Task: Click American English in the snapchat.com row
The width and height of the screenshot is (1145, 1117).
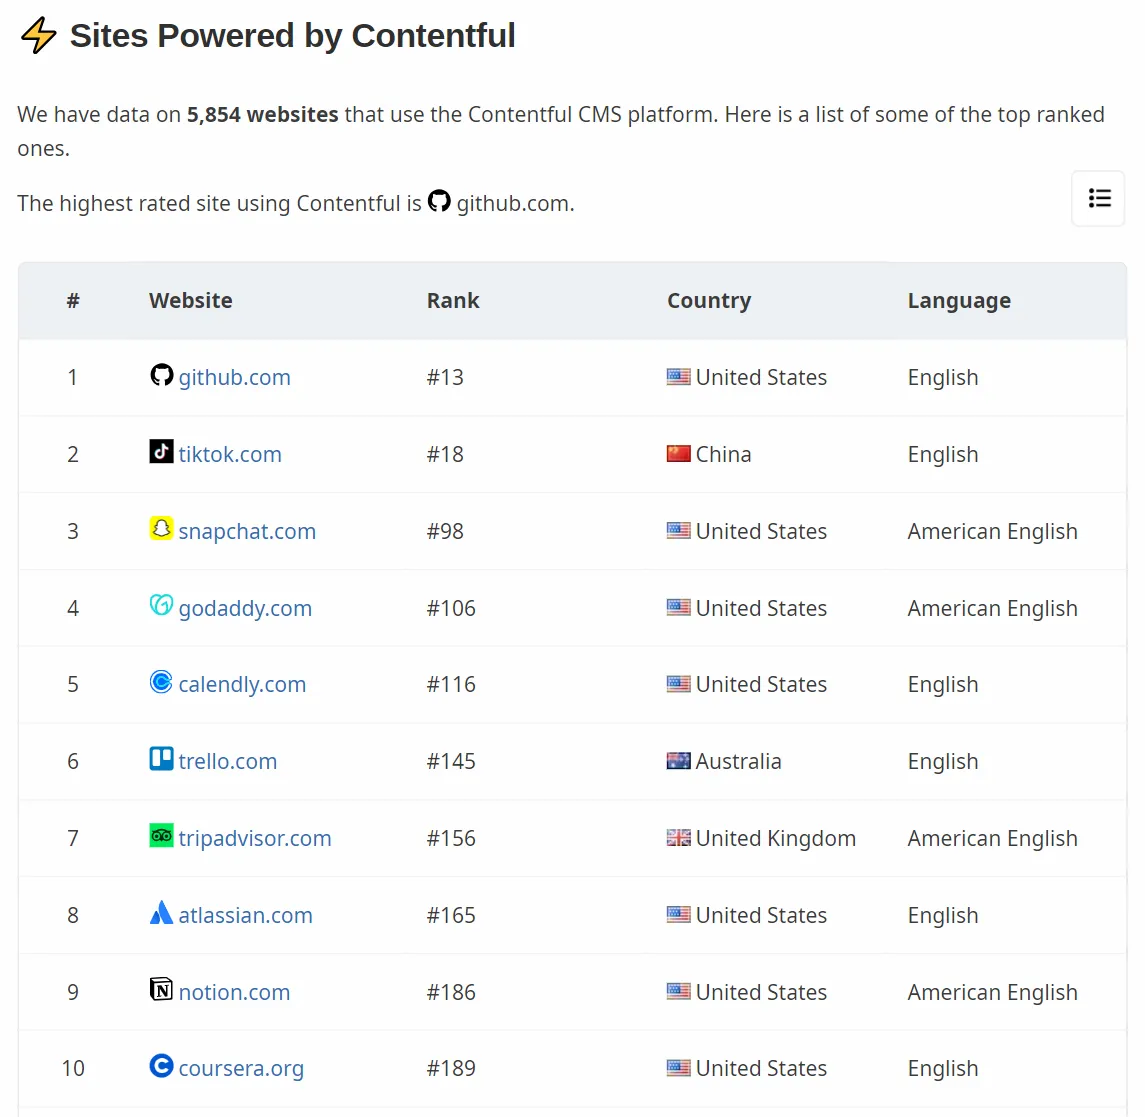Action: point(992,531)
